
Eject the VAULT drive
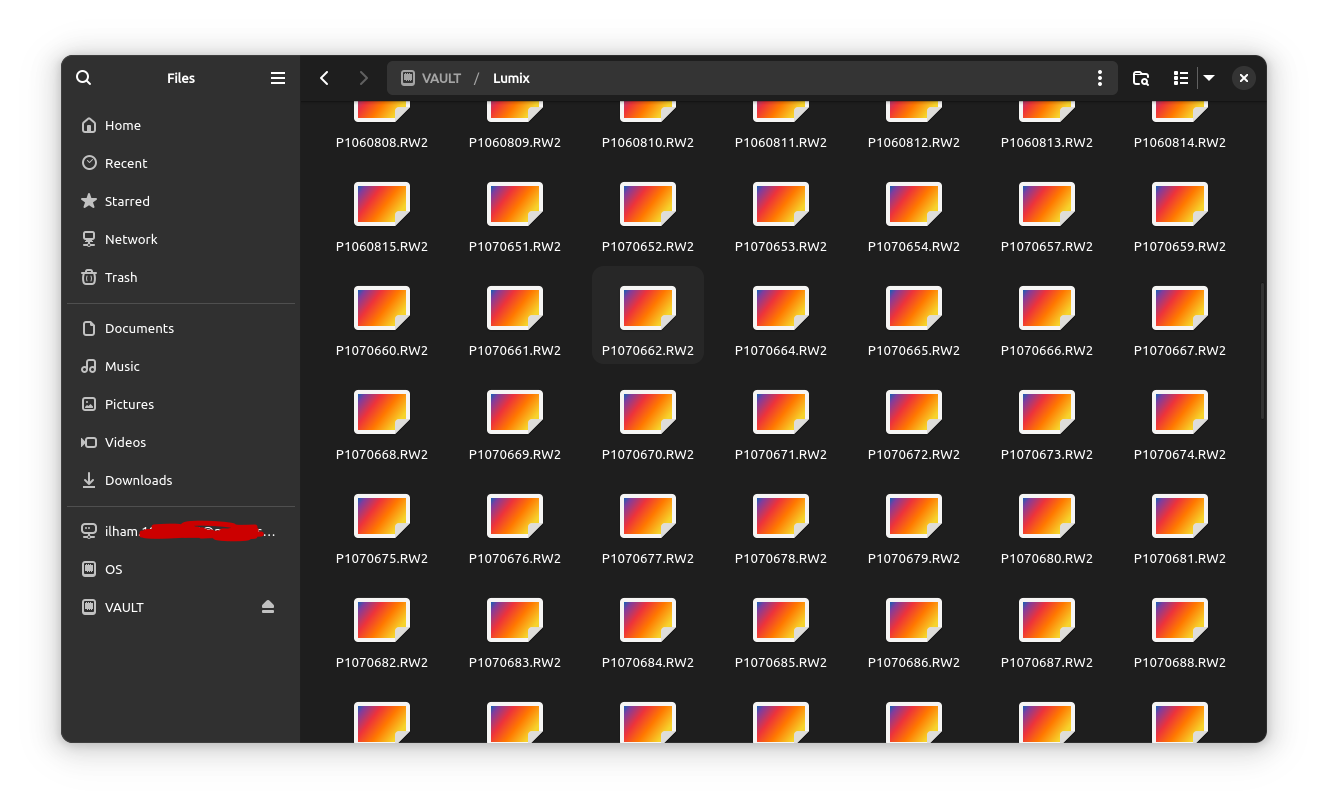coord(268,607)
